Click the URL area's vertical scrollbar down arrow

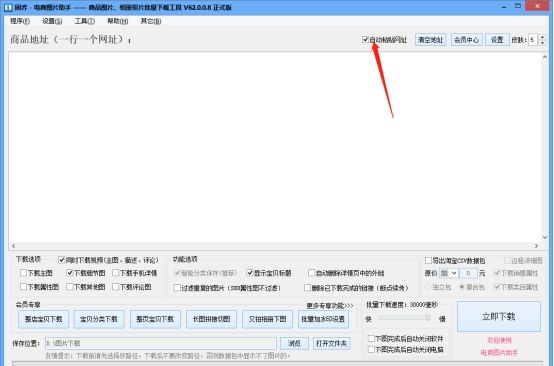point(544,237)
